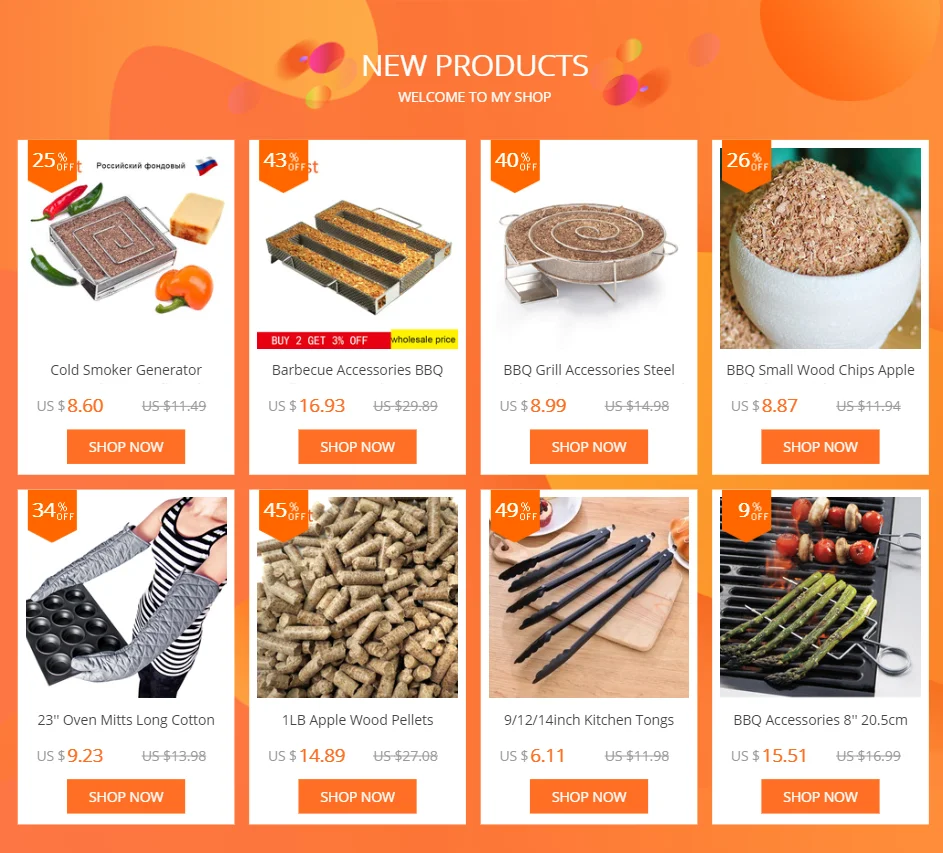Image resolution: width=943 pixels, height=853 pixels.
Task: Shop Now for Barbecue Accessories BBQ at $16.93
Action: tap(357, 446)
